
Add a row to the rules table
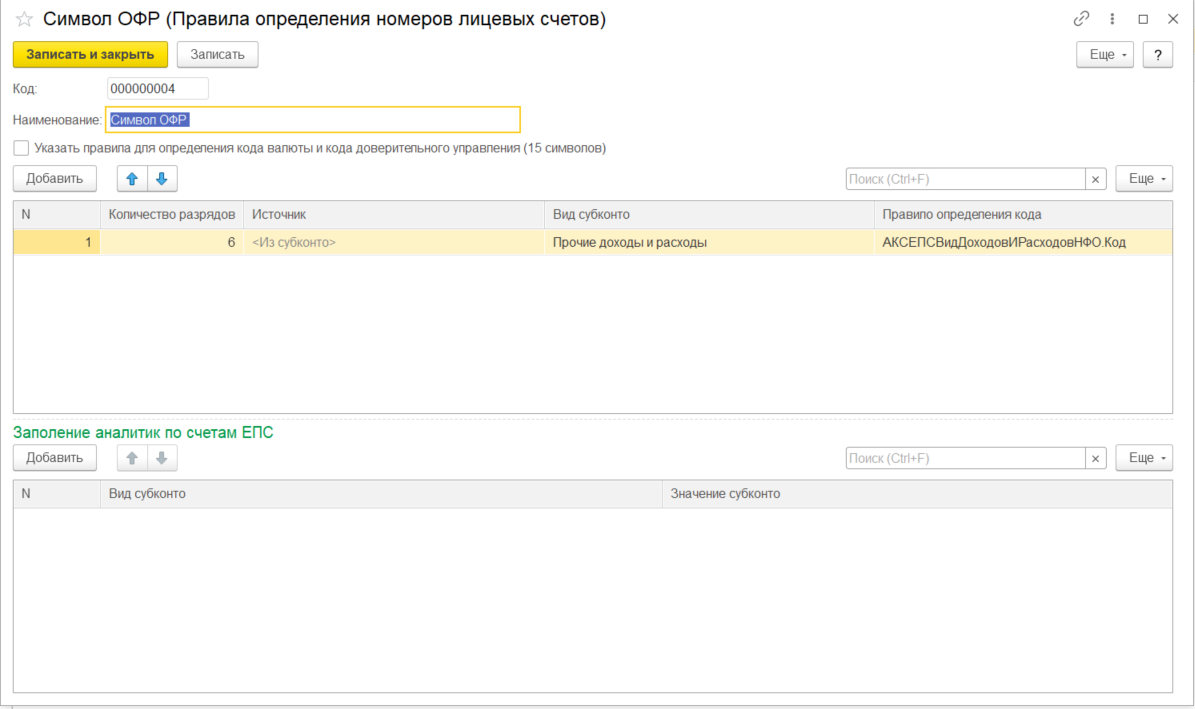(x=55, y=179)
